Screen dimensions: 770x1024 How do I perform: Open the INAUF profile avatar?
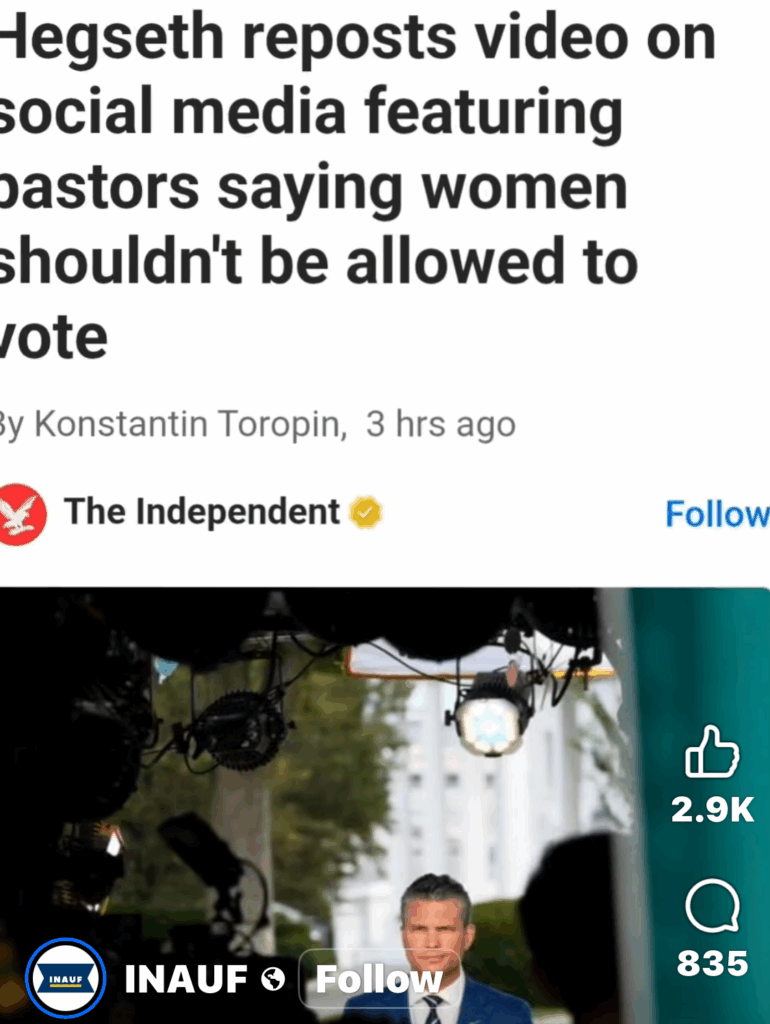pyautogui.click(x=65, y=978)
